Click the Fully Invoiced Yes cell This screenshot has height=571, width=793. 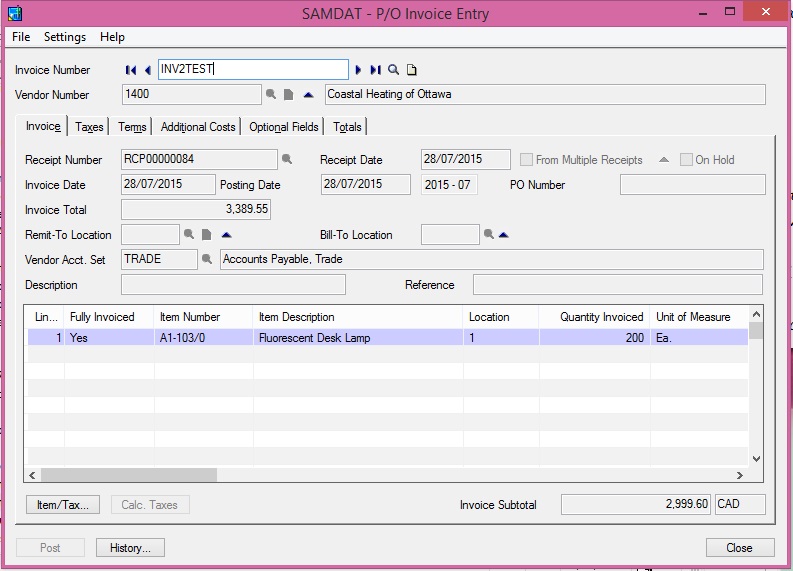pyautogui.click(x=109, y=338)
